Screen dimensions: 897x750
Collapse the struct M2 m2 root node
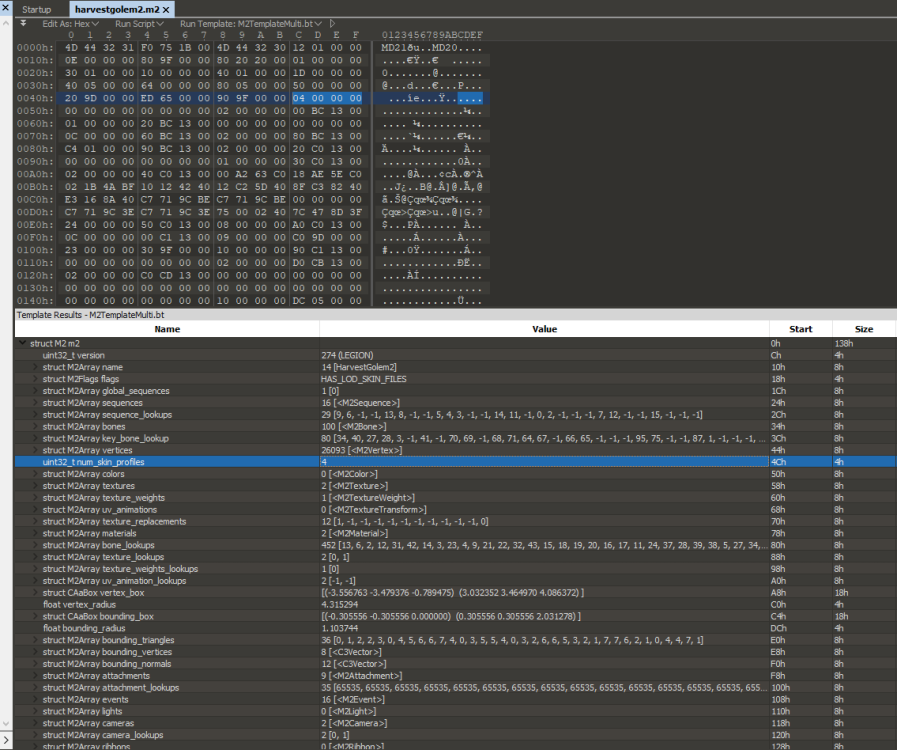(x=22, y=343)
